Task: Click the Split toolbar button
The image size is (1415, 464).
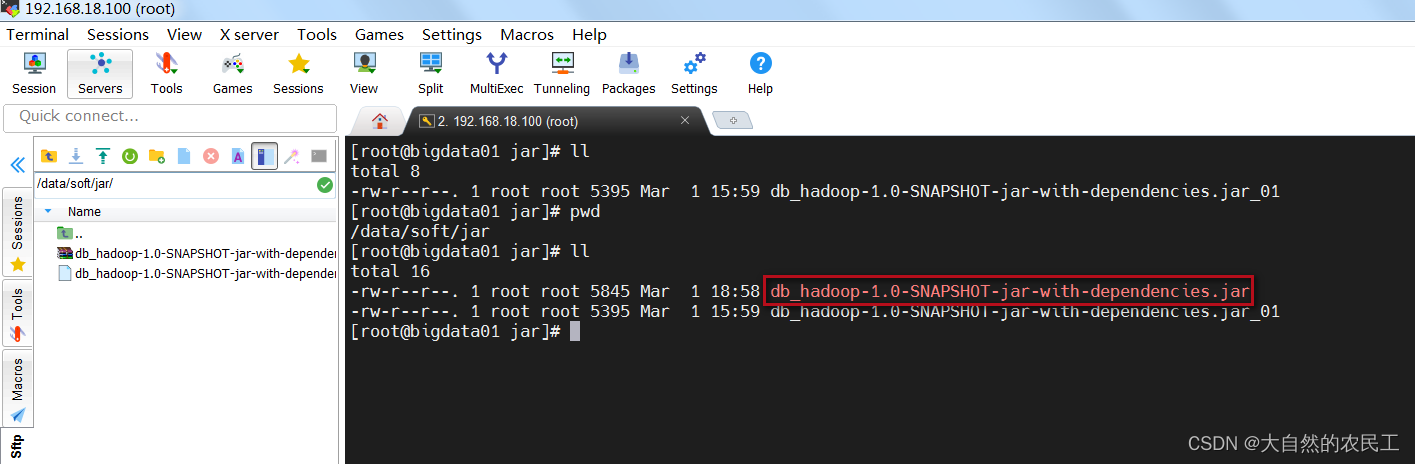Action: 430,74
